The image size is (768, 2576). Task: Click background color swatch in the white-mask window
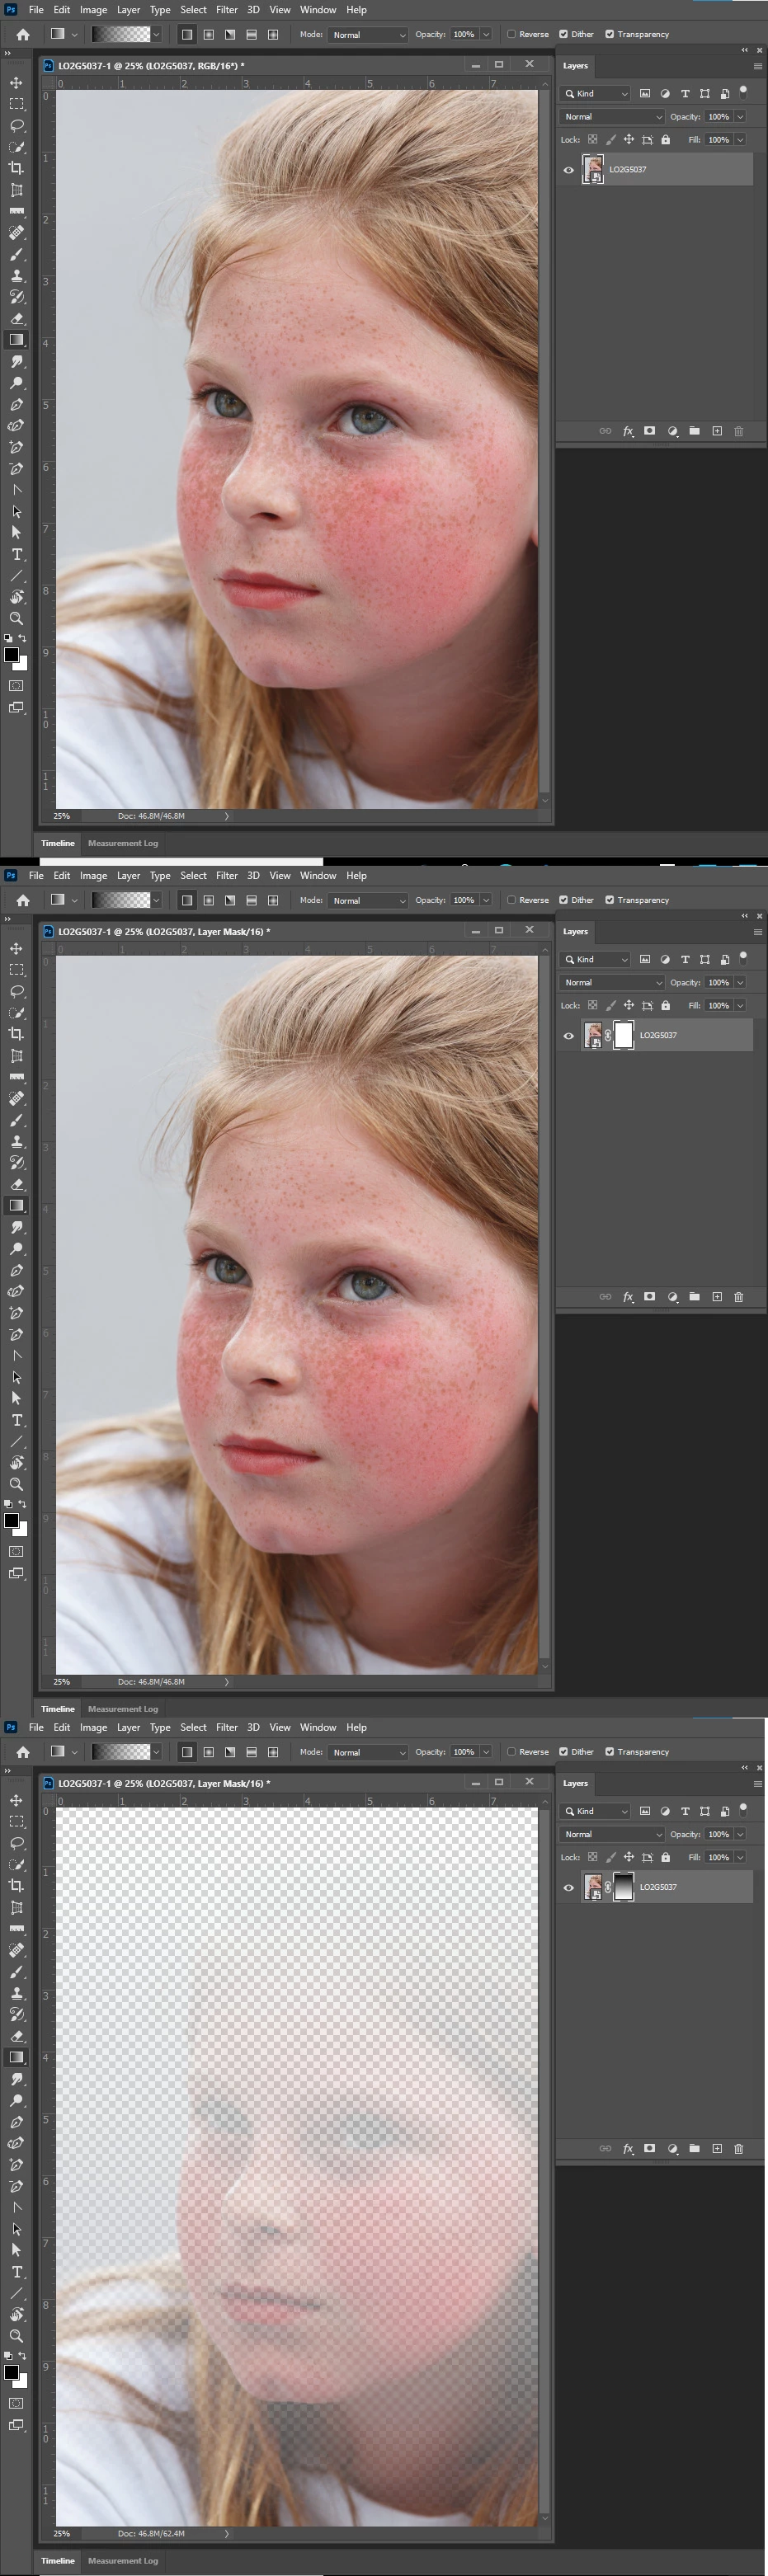pyautogui.click(x=23, y=1529)
